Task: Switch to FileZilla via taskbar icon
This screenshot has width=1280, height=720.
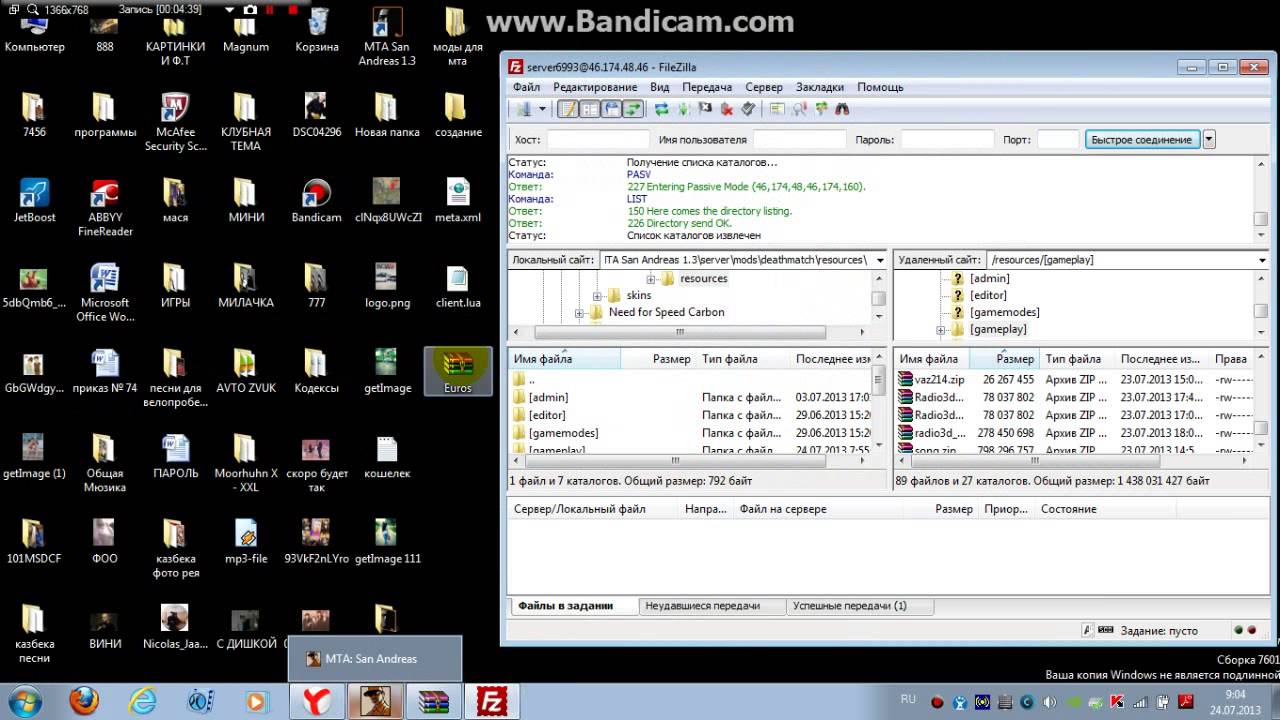Action: [x=491, y=701]
